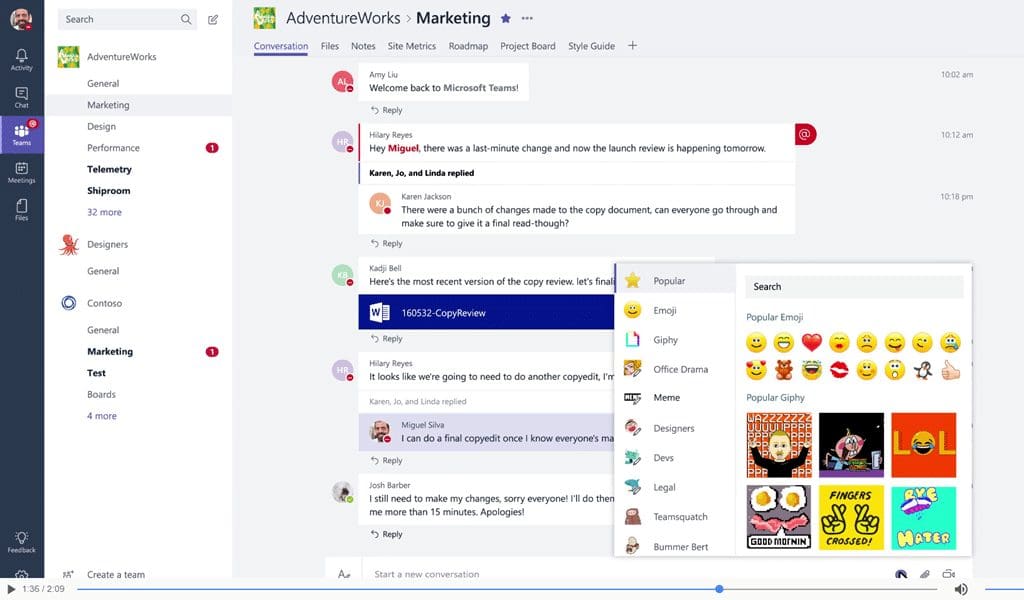
Task: Expand 32 more channels in AdventureWorks
Action: [104, 212]
